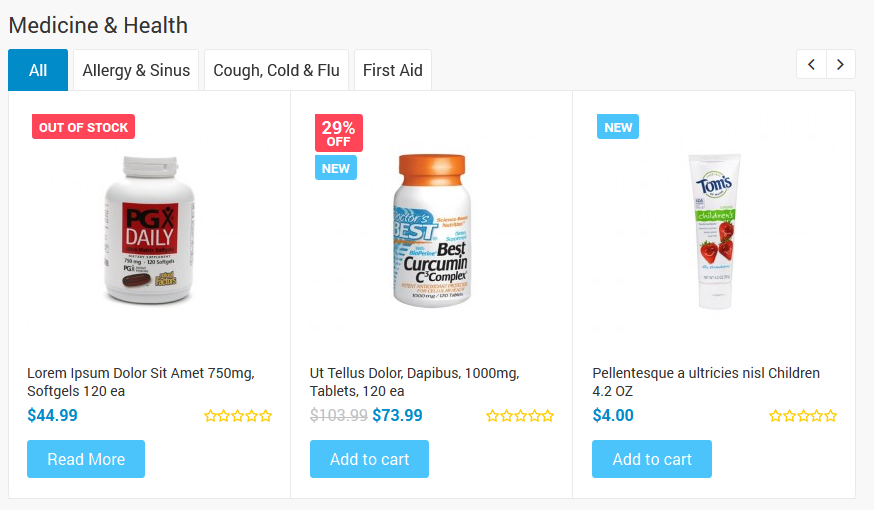The width and height of the screenshot is (874, 510).
Task: Add $4.00 children's product to cart
Action: [652, 459]
